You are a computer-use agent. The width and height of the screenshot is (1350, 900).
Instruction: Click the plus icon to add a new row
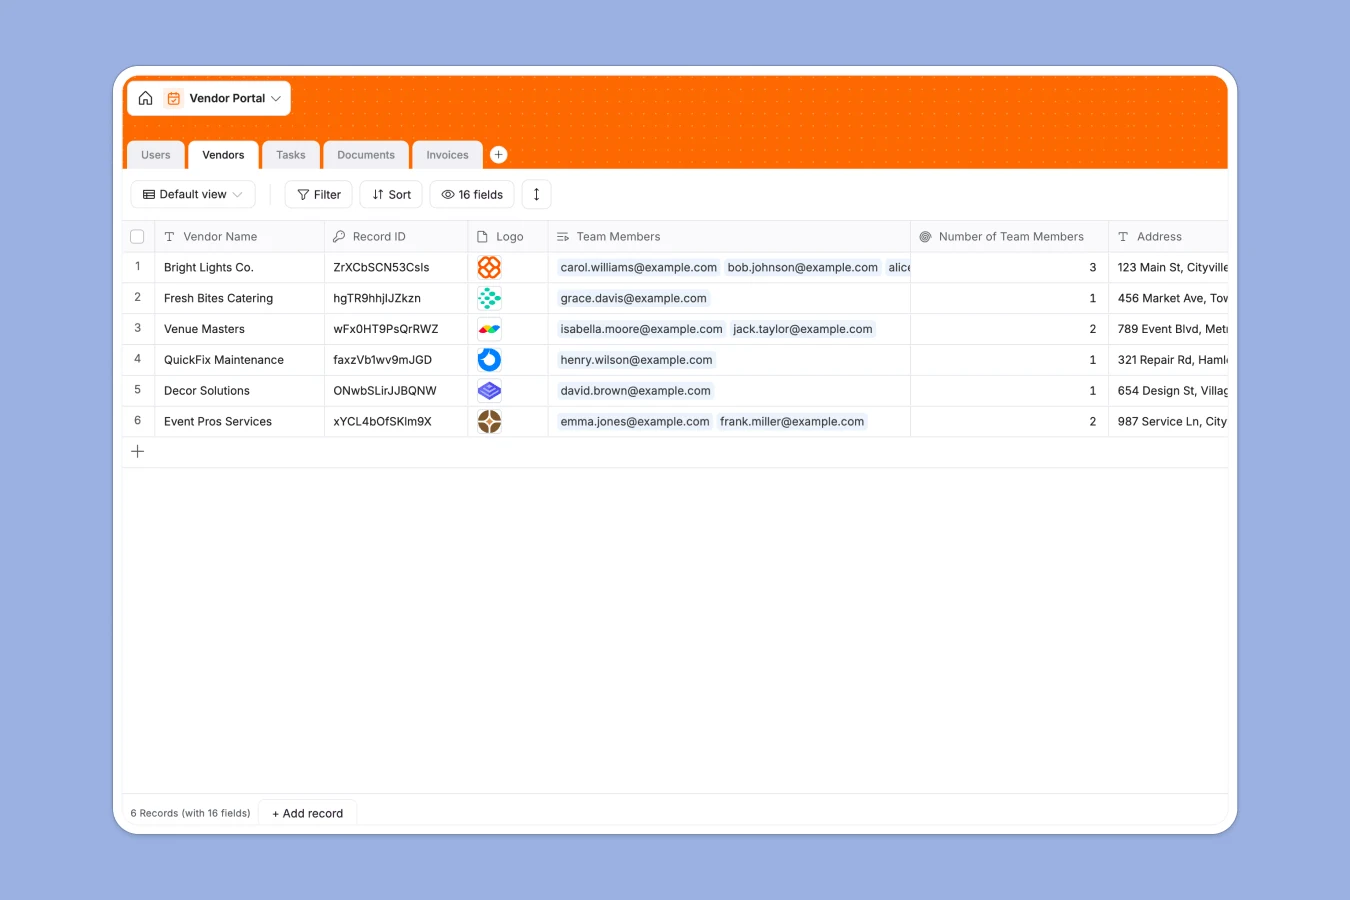click(137, 451)
